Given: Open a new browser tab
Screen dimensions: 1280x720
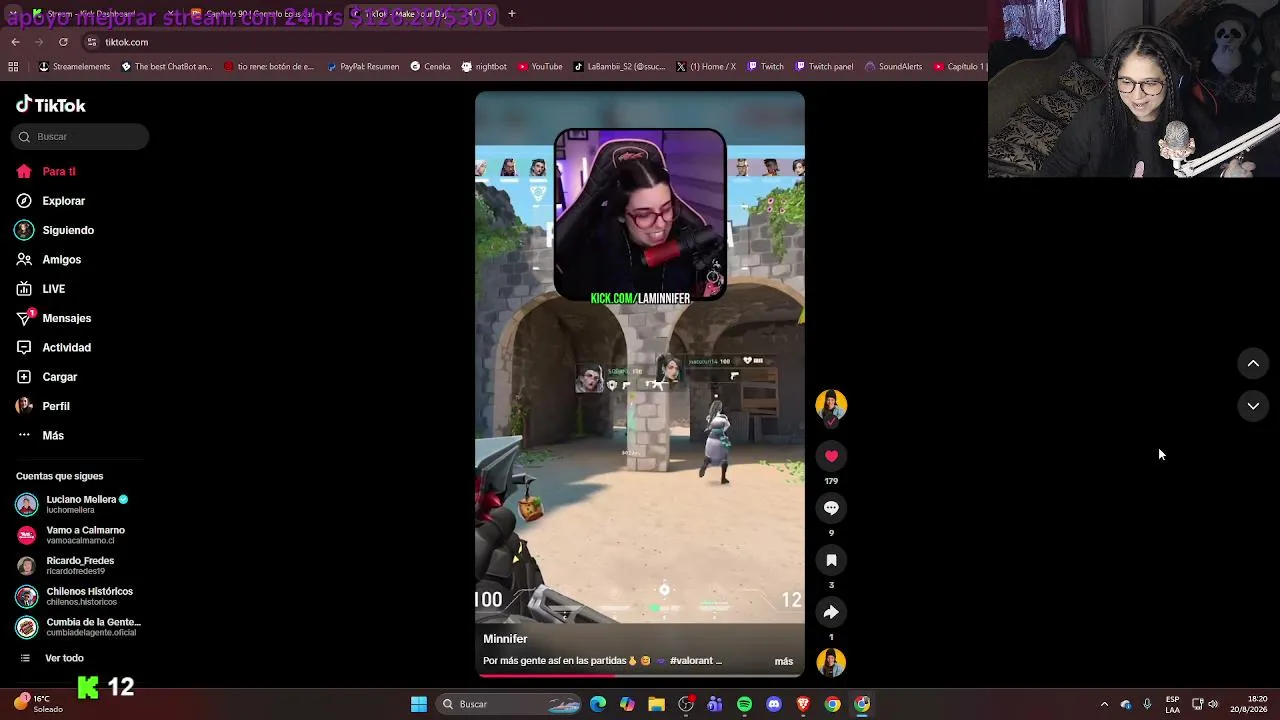Looking at the screenshot, I should point(512,14).
